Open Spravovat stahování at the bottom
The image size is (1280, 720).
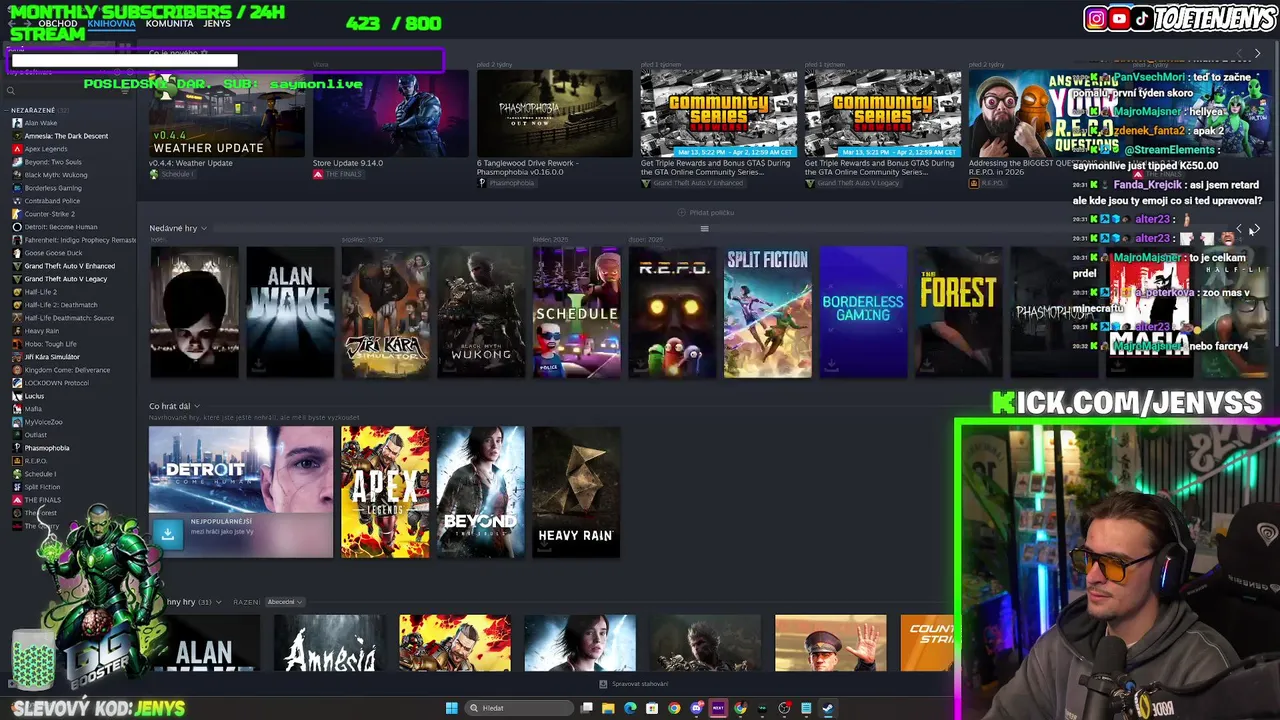(x=634, y=684)
